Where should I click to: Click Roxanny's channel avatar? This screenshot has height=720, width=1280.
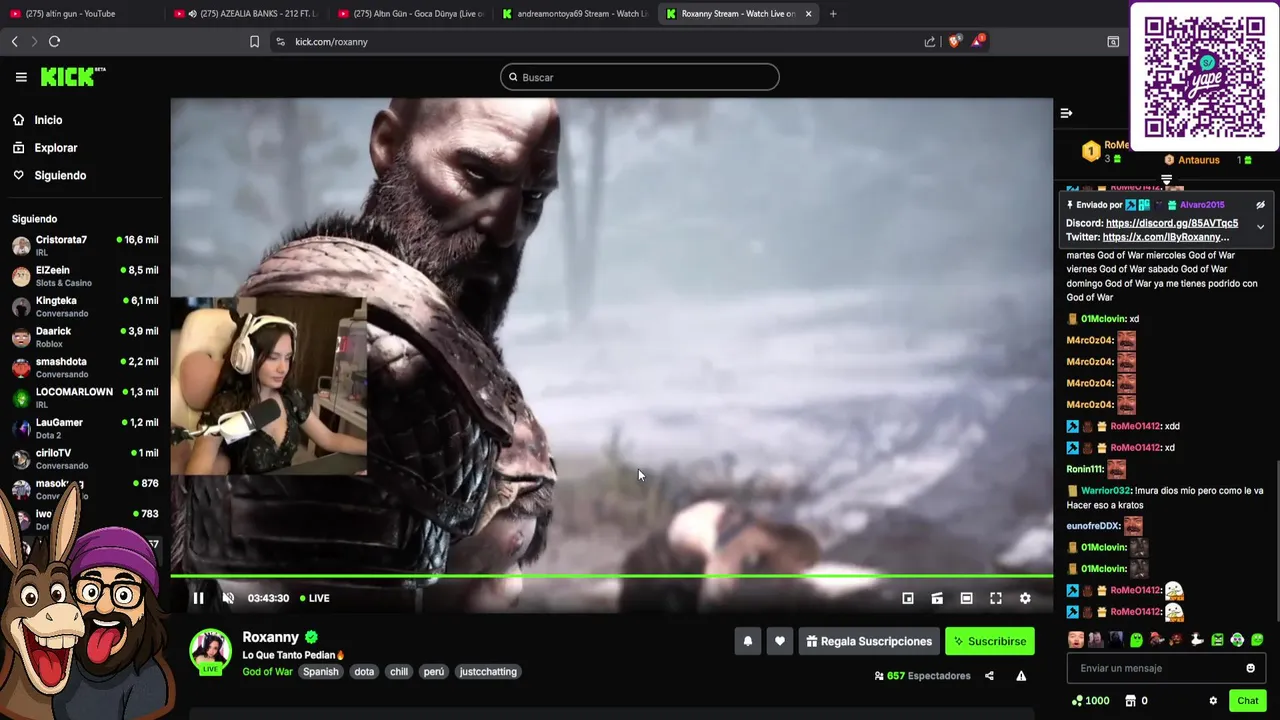pos(211,651)
